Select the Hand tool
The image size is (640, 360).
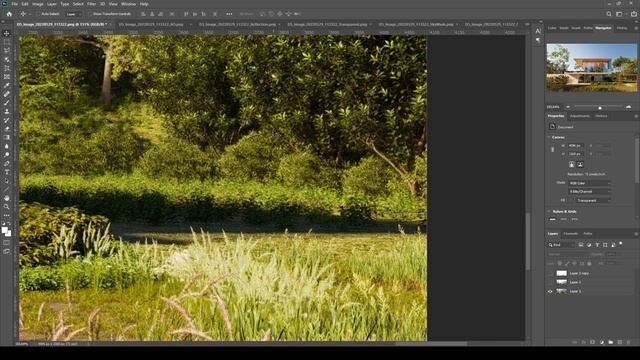7,198
